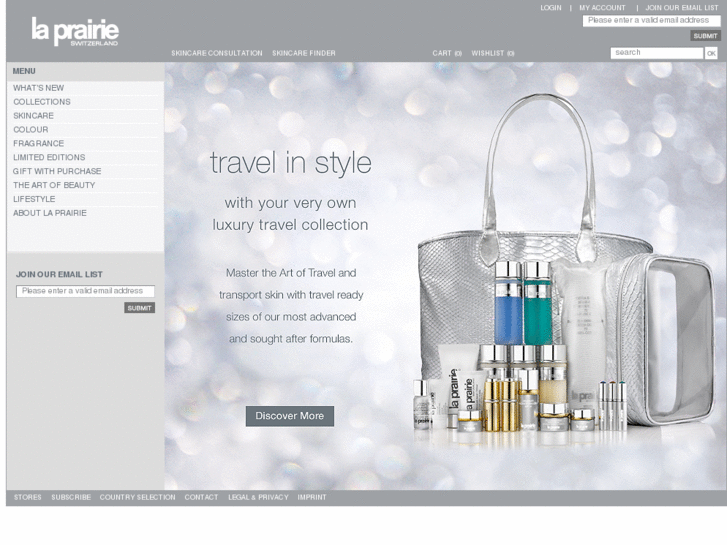Screen dimensions: 727x545
Task: Open THE ART OF BEAUTY
Action: (54, 186)
